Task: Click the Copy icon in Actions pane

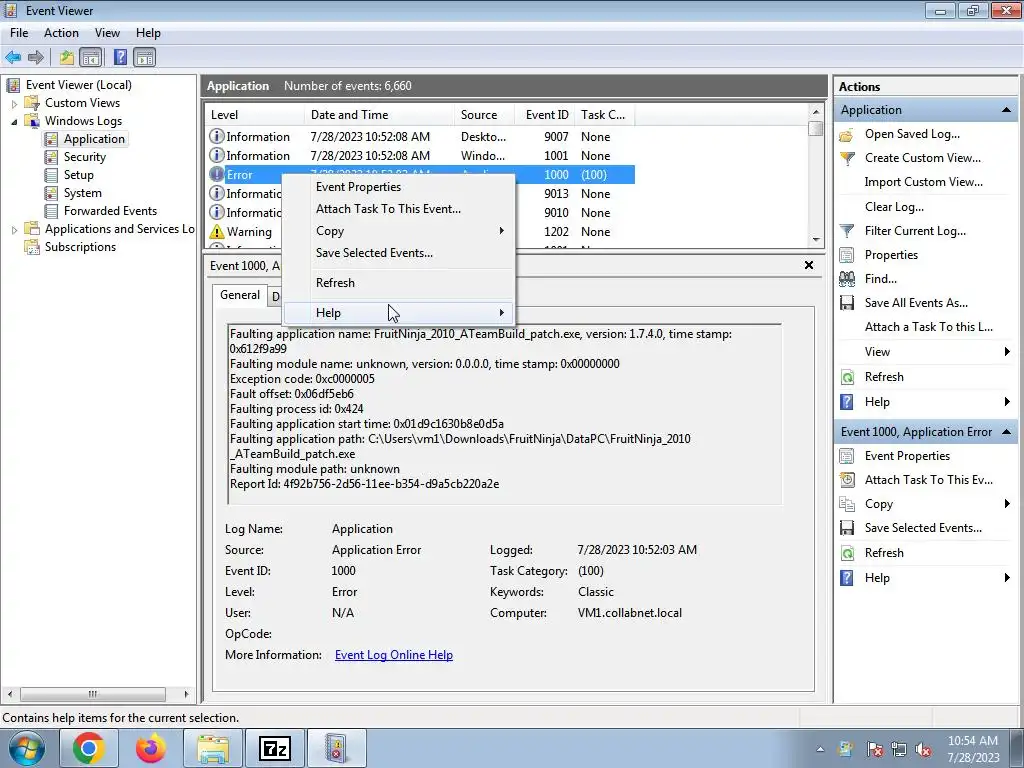Action: tap(846, 504)
